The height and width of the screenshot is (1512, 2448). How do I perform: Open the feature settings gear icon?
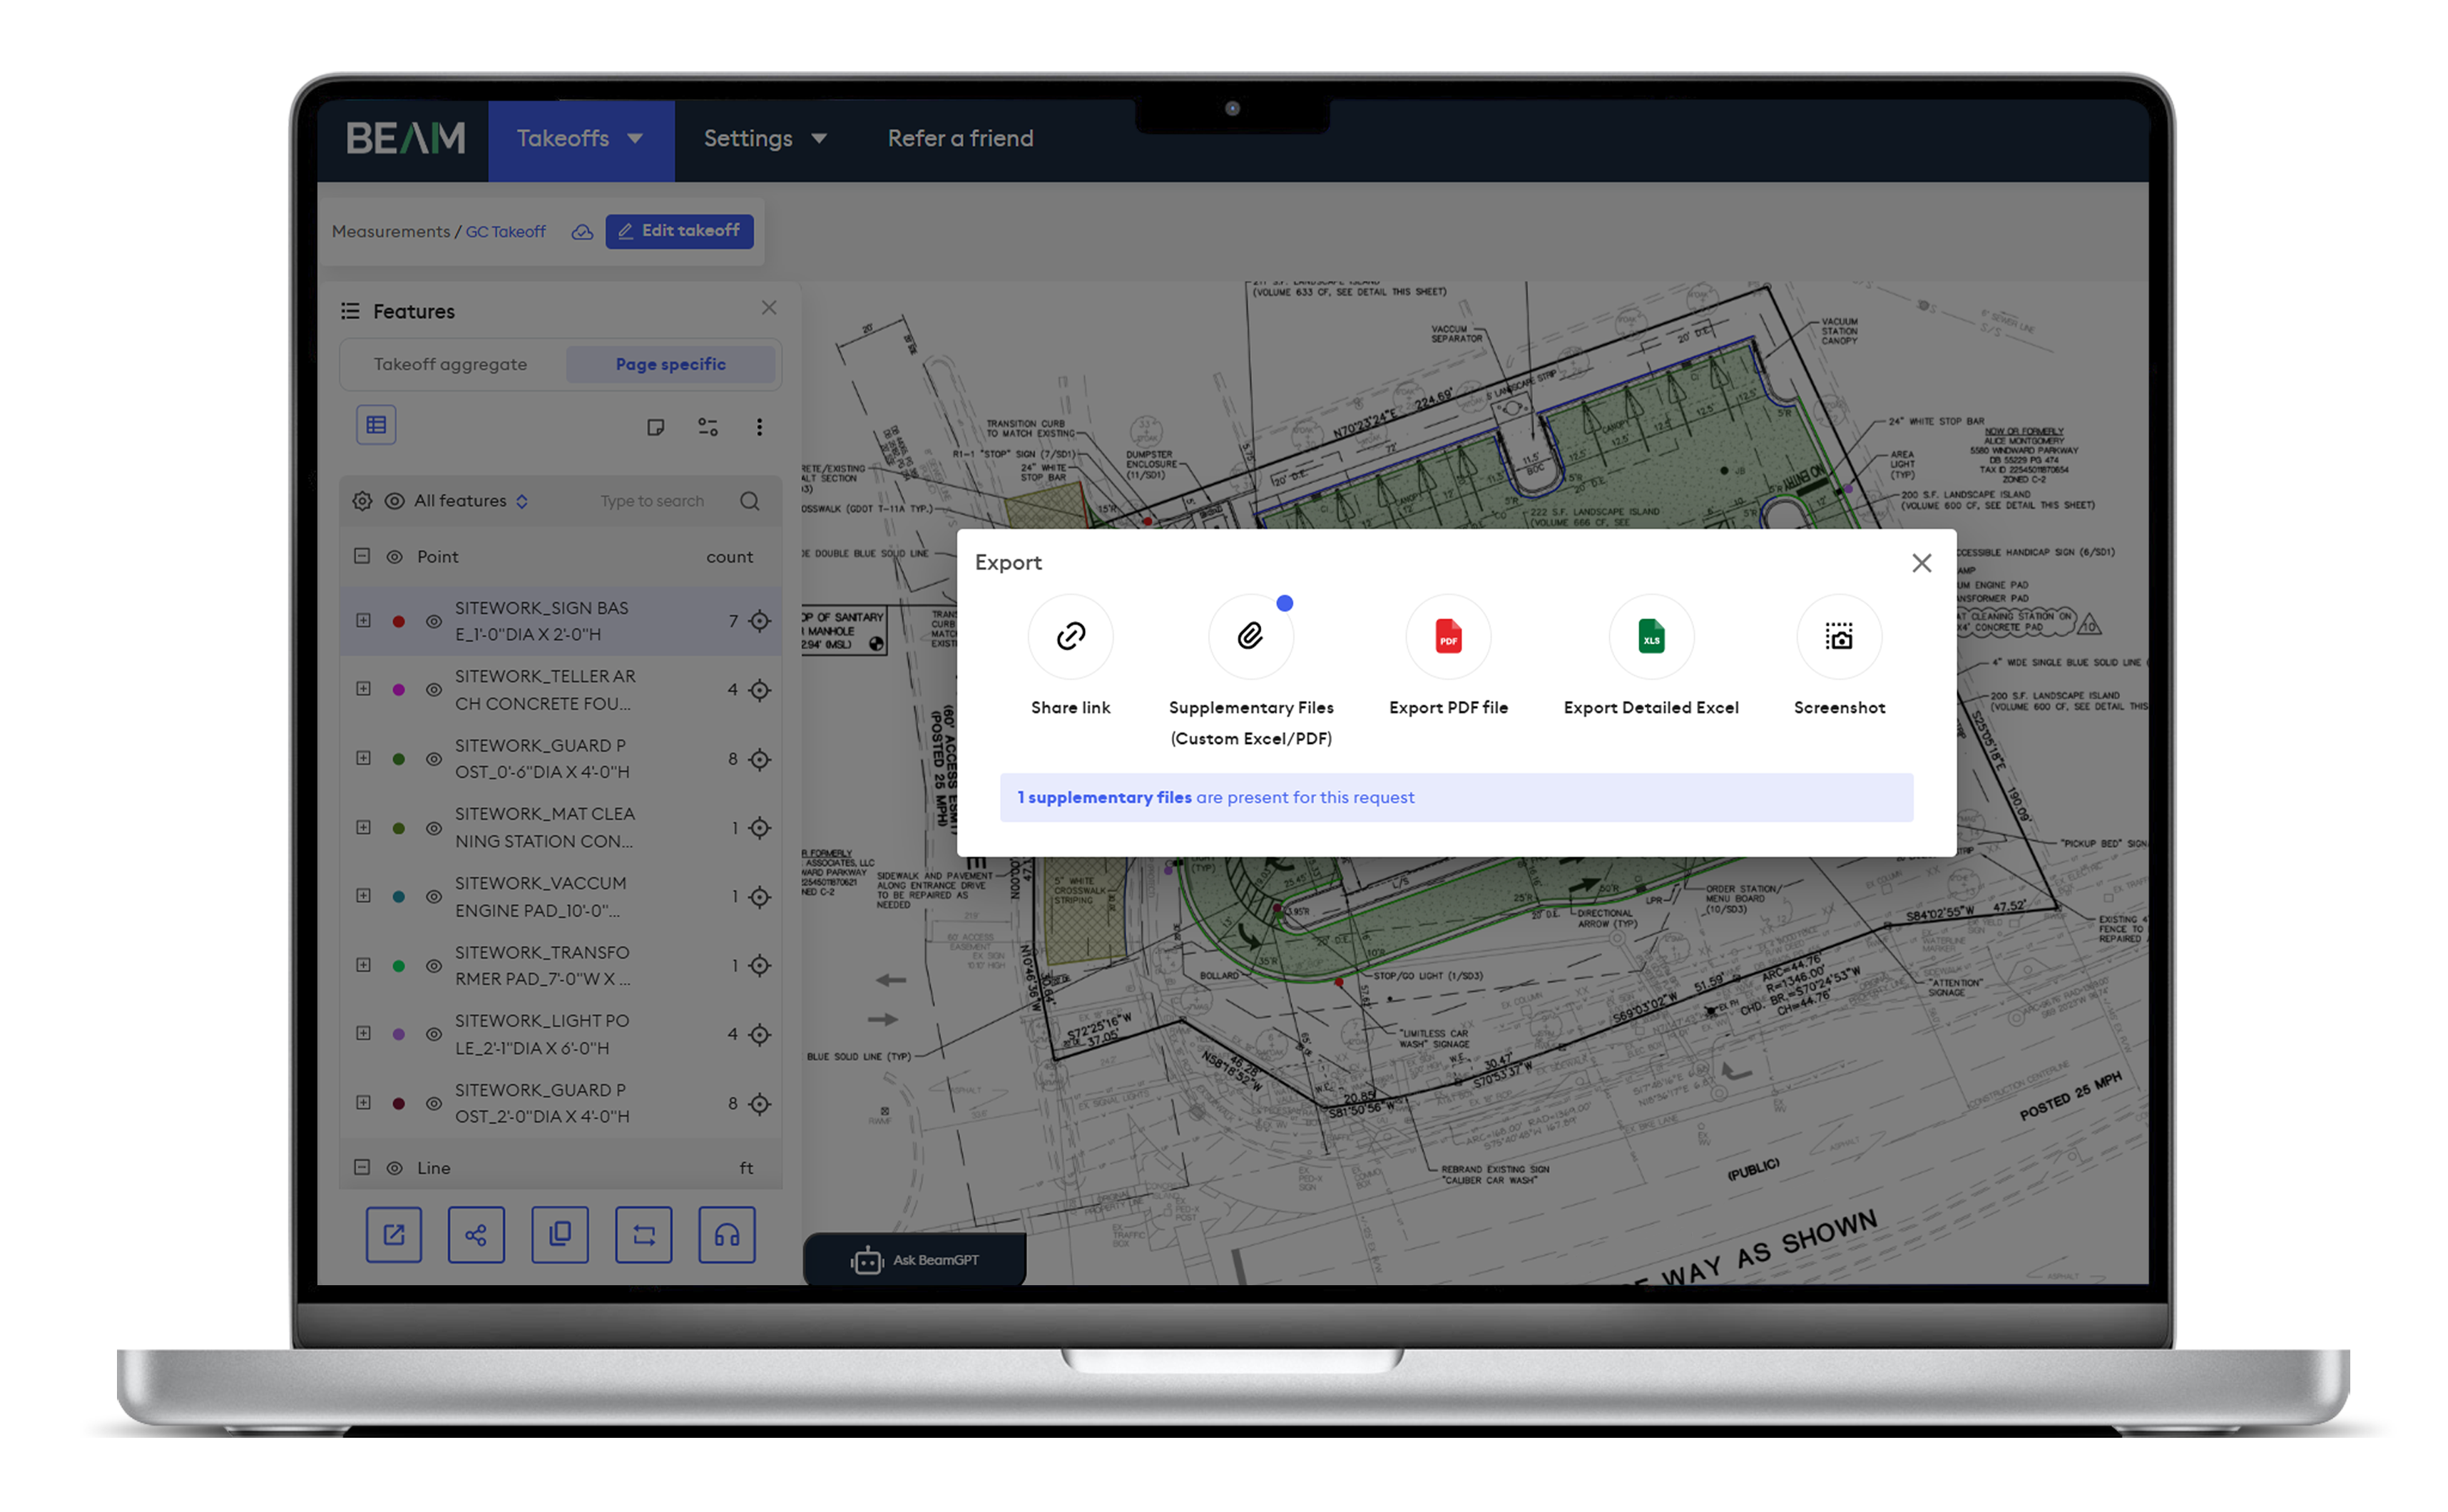coord(362,500)
